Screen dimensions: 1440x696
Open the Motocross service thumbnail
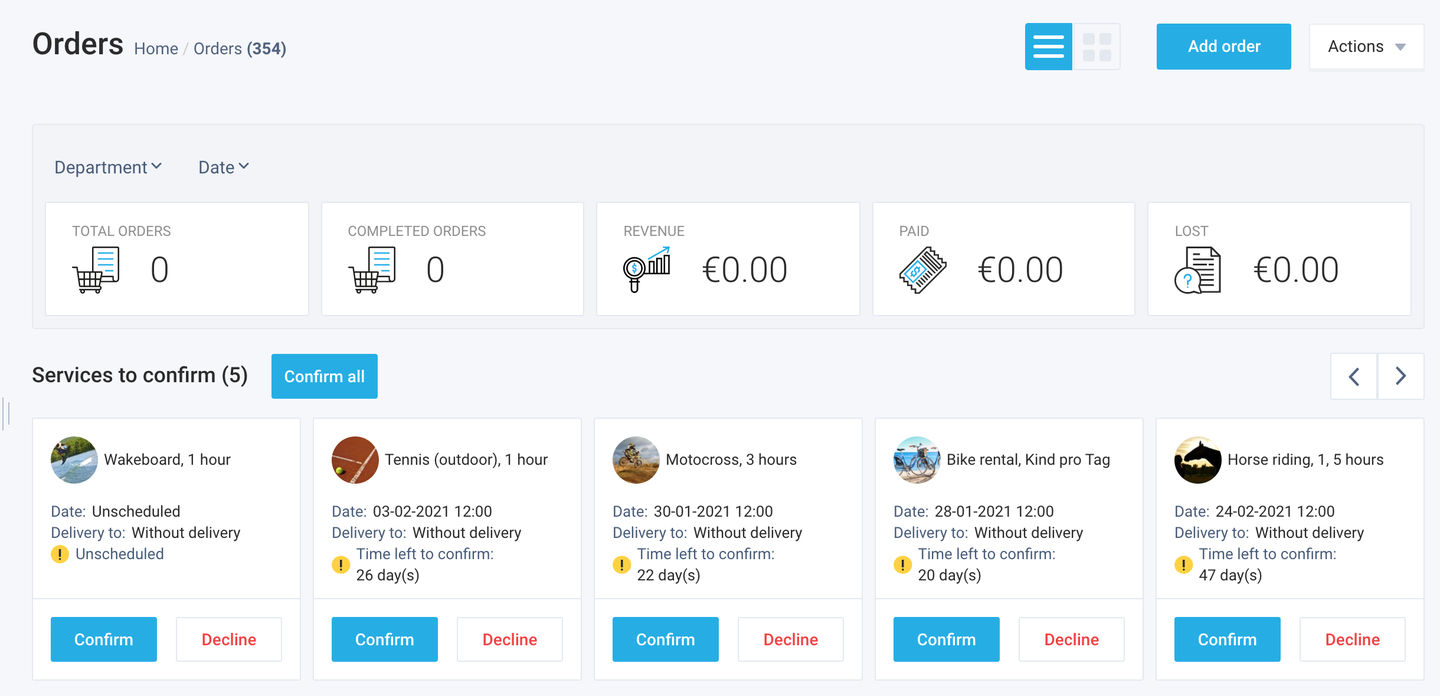point(636,460)
